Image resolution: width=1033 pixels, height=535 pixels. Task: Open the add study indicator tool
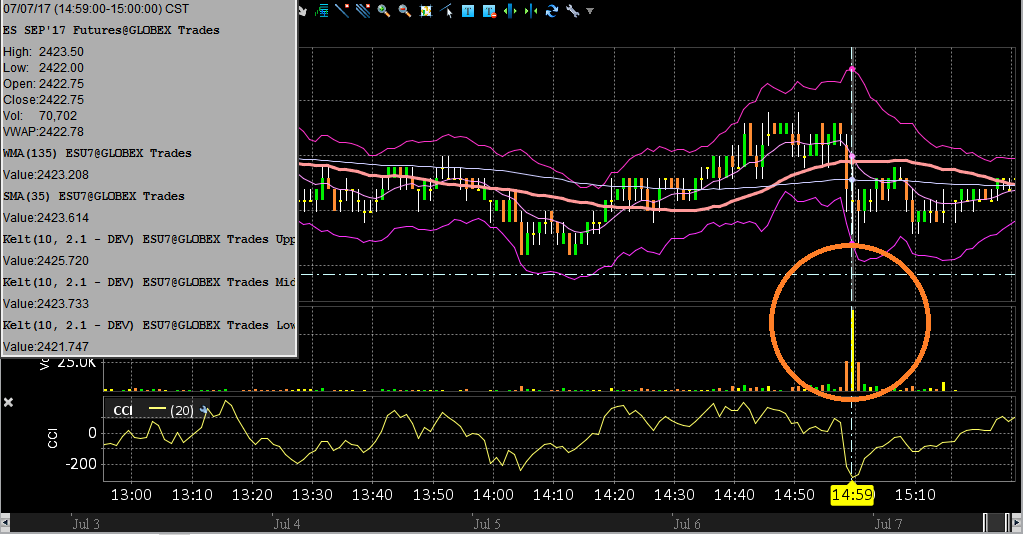click(x=321, y=11)
